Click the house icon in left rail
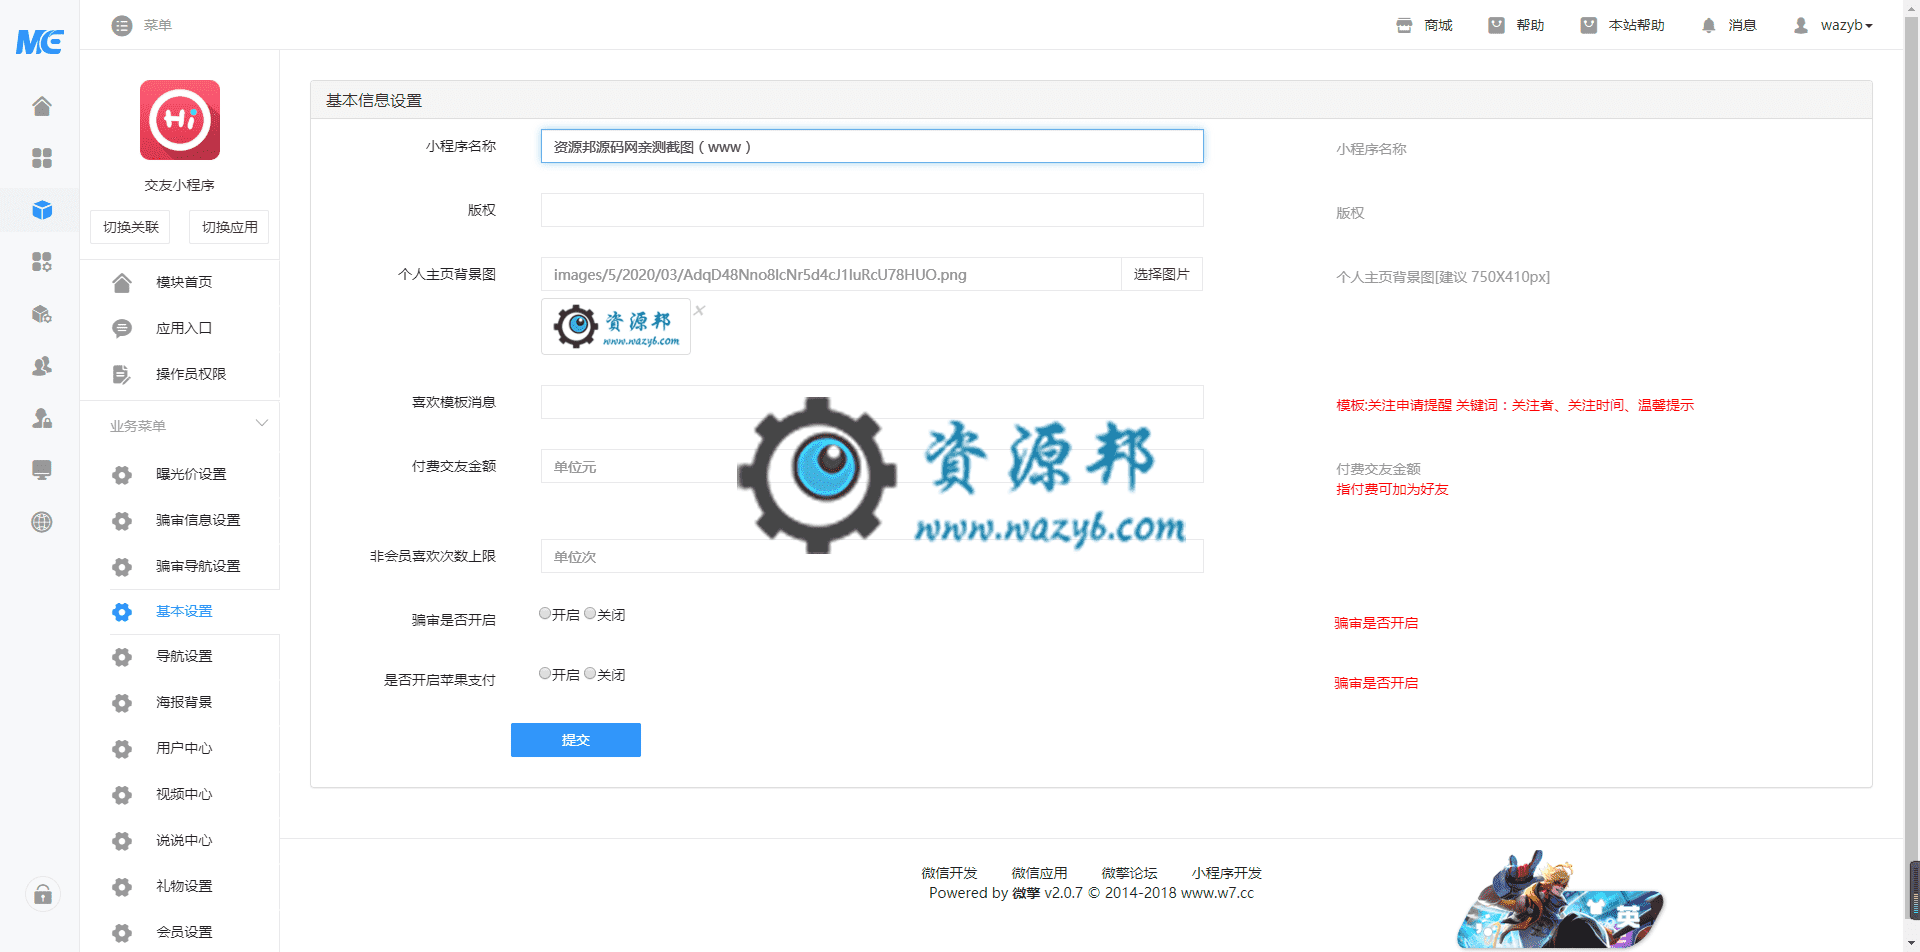Screen dimensions: 1920x952 click(x=41, y=106)
